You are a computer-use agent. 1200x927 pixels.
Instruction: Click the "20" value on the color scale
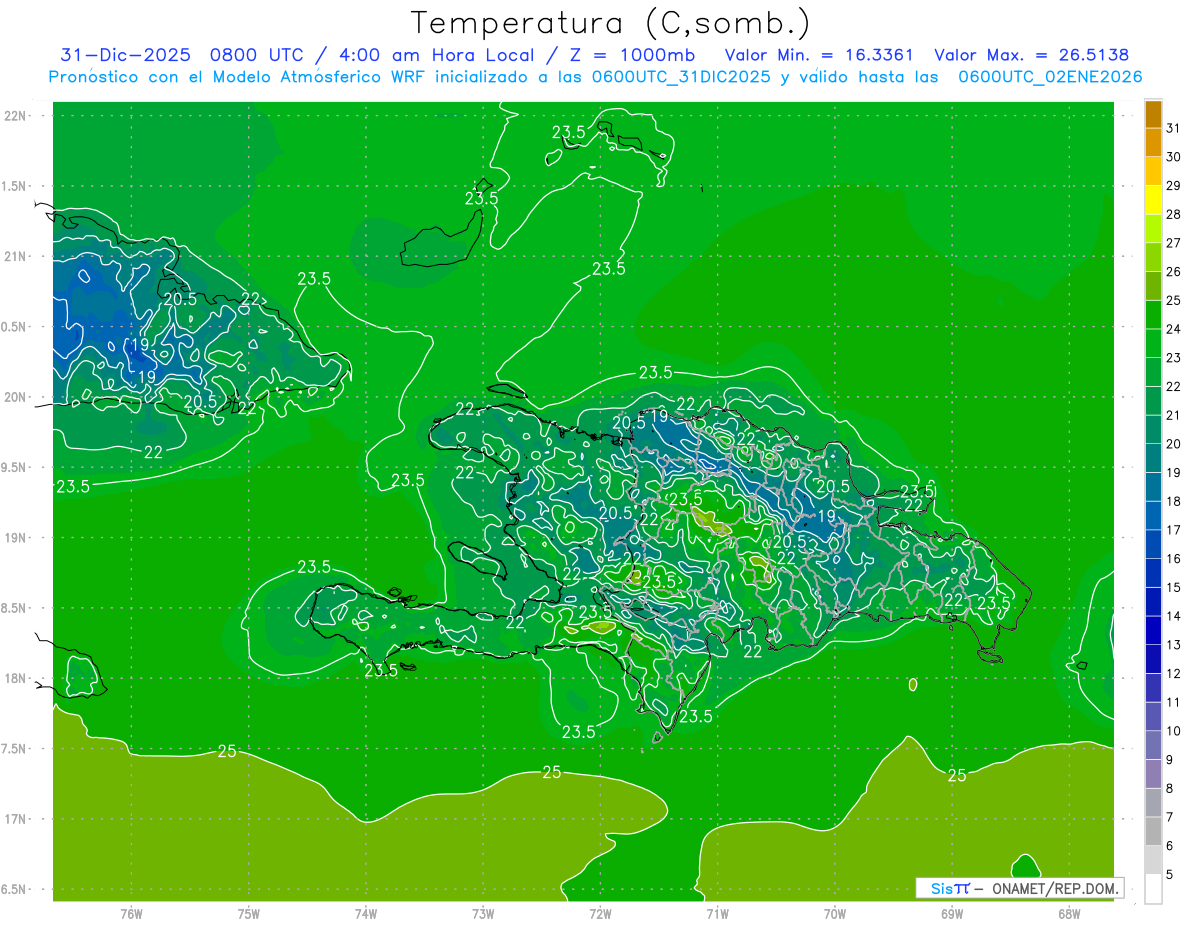click(x=1174, y=443)
